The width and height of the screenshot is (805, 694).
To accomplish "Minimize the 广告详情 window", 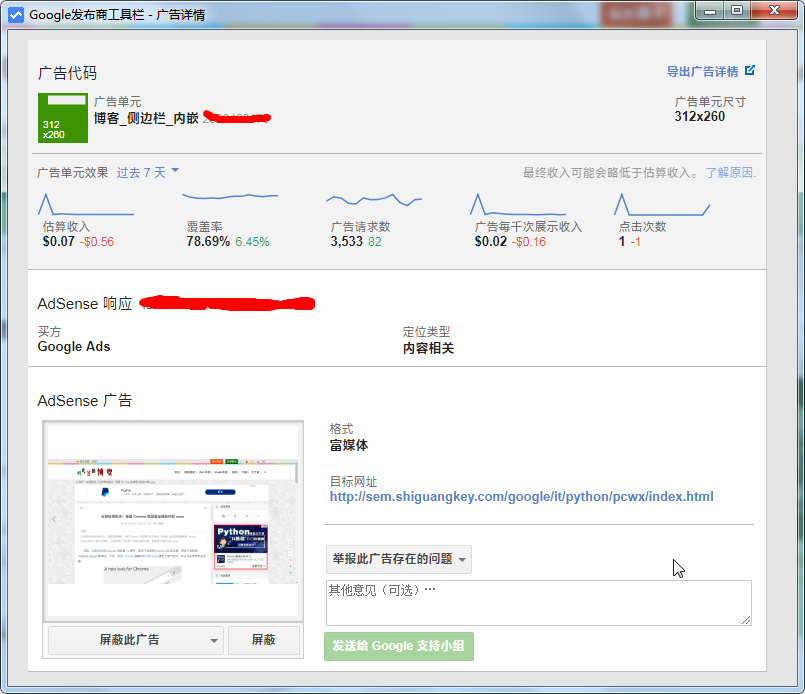I will click(x=708, y=10).
